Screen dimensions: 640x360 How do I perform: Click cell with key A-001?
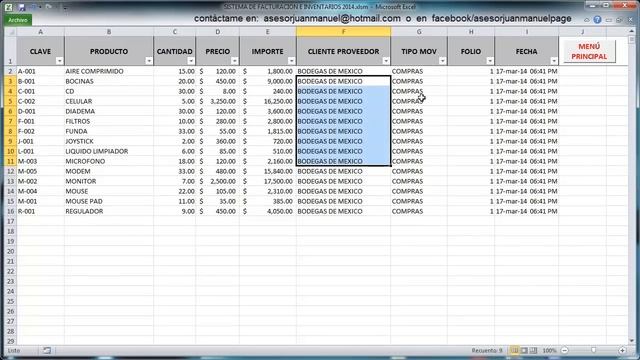(x=40, y=71)
